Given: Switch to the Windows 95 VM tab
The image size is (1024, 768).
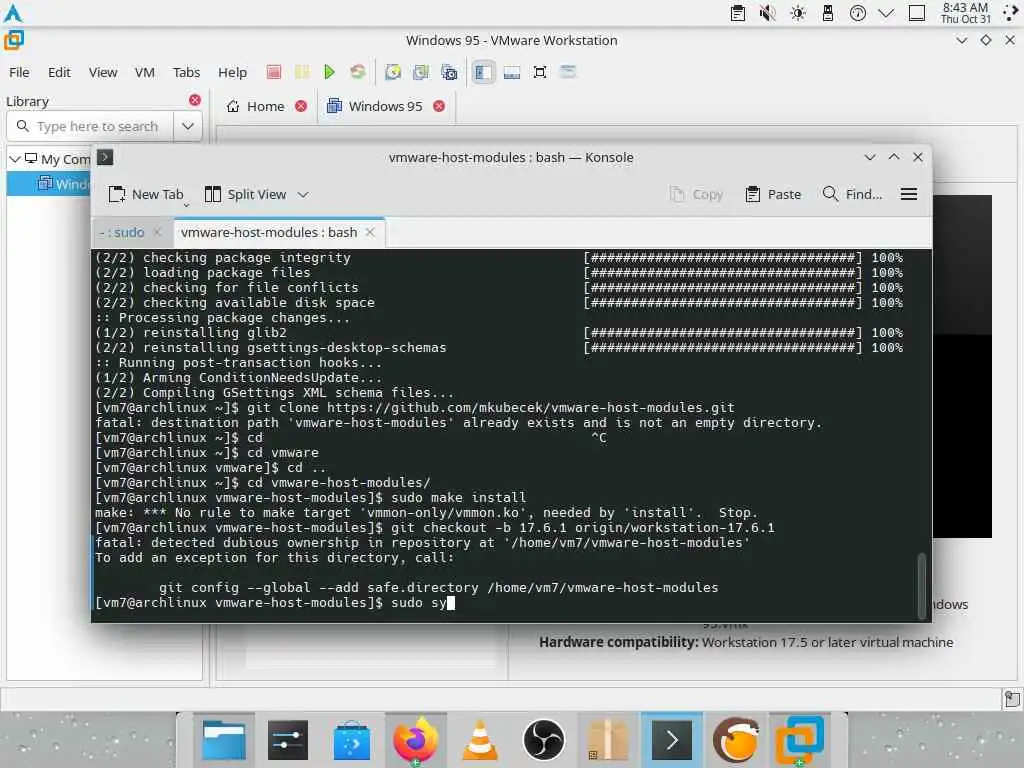Looking at the screenshot, I should (376, 106).
